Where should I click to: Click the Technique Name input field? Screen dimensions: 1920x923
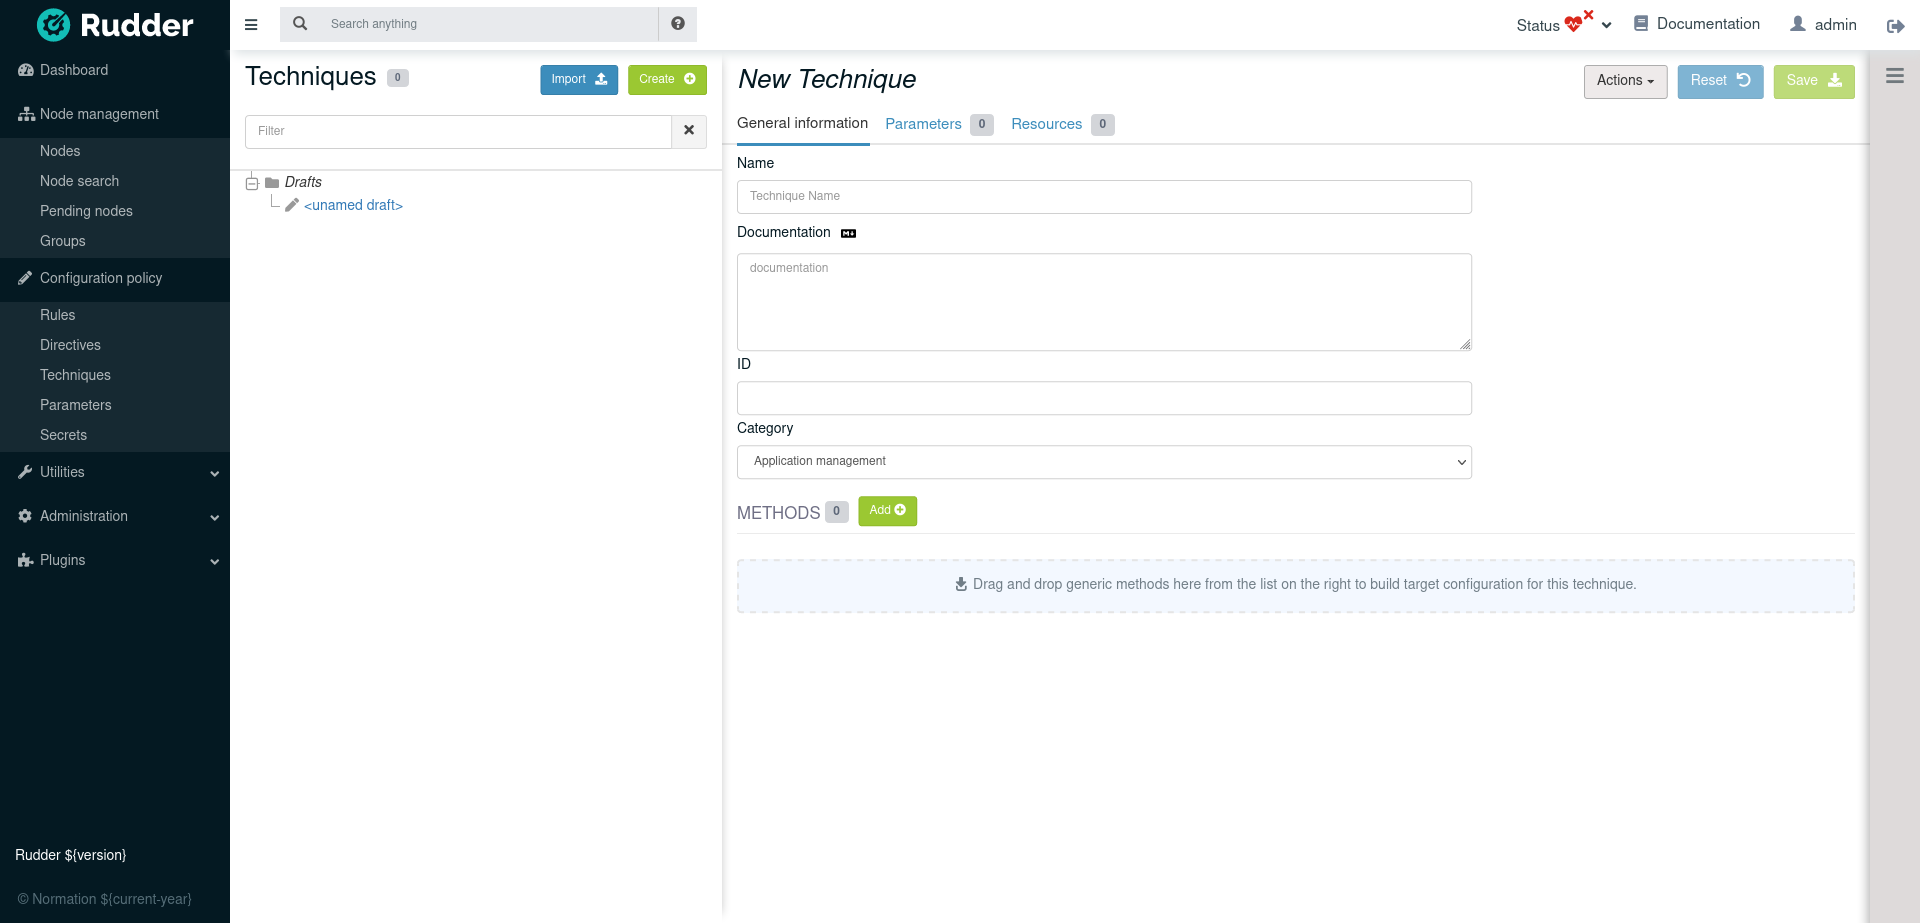1103,197
